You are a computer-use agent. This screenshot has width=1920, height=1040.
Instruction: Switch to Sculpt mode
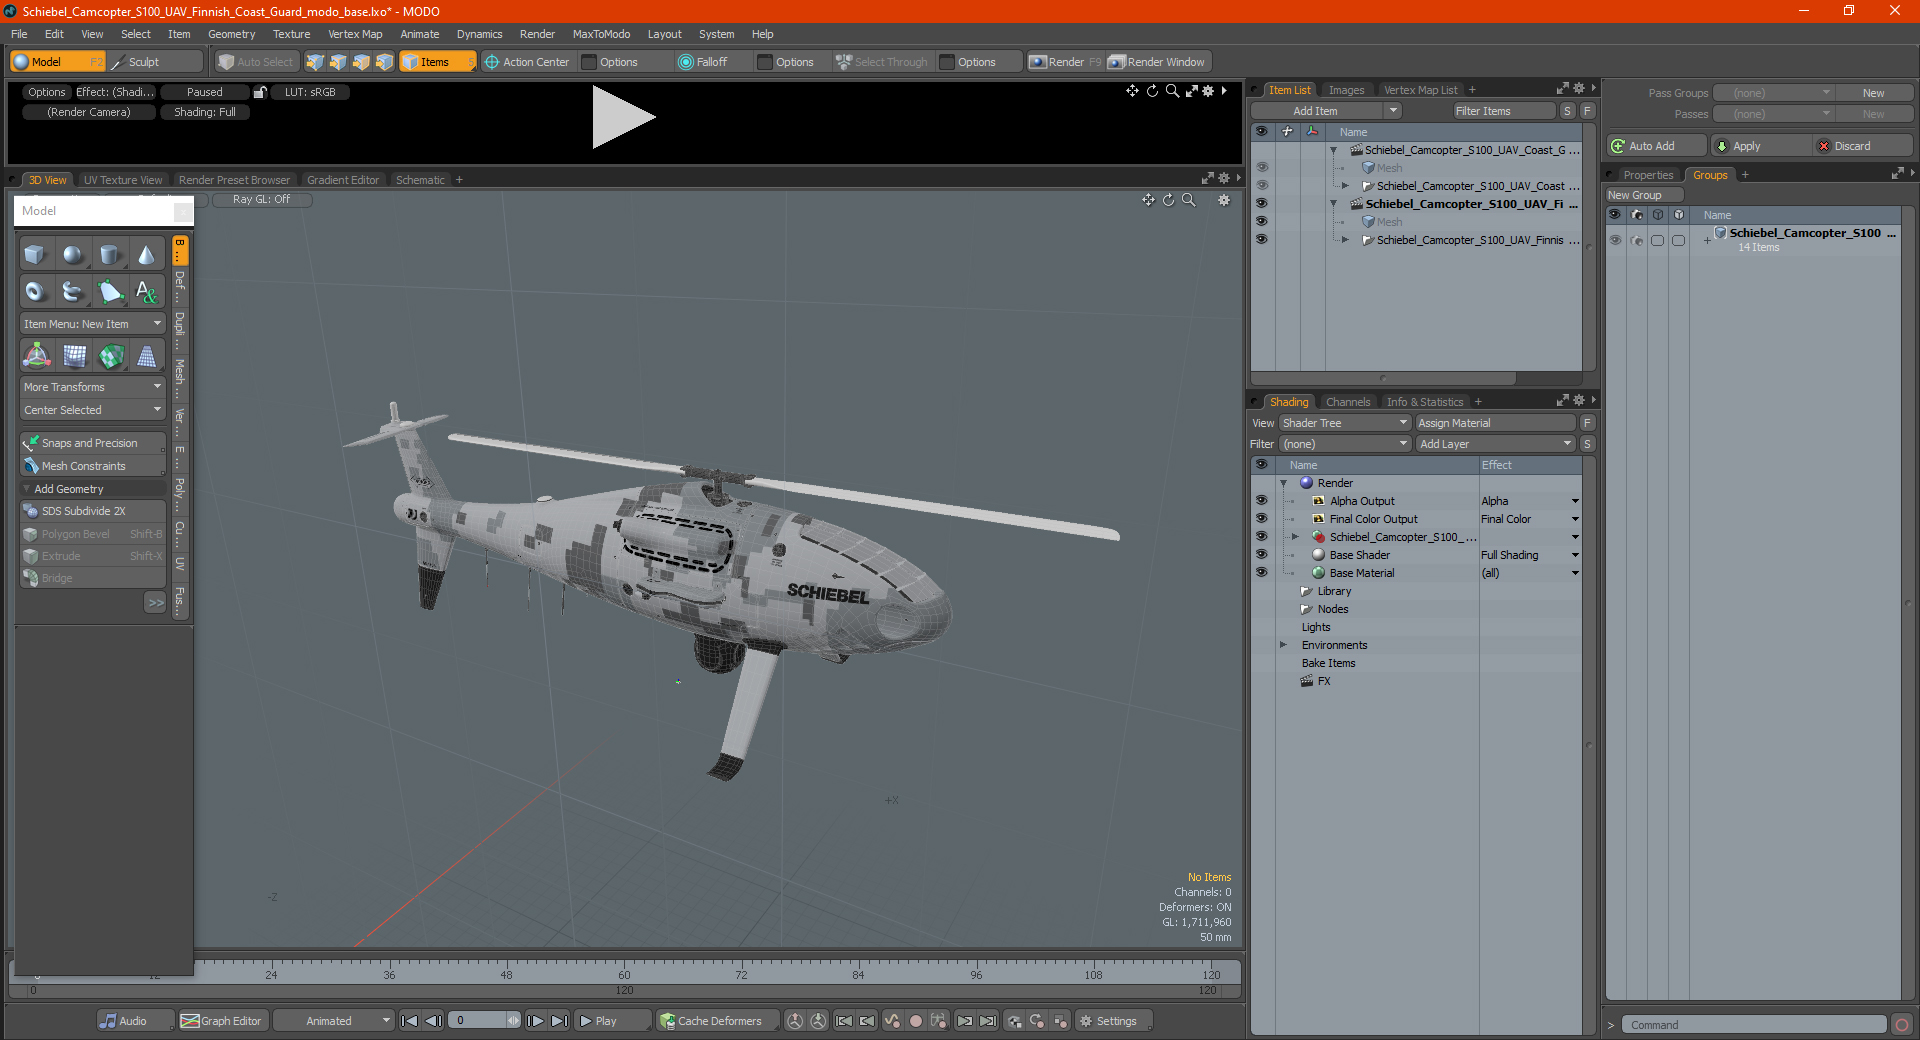pyautogui.click(x=155, y=62)
